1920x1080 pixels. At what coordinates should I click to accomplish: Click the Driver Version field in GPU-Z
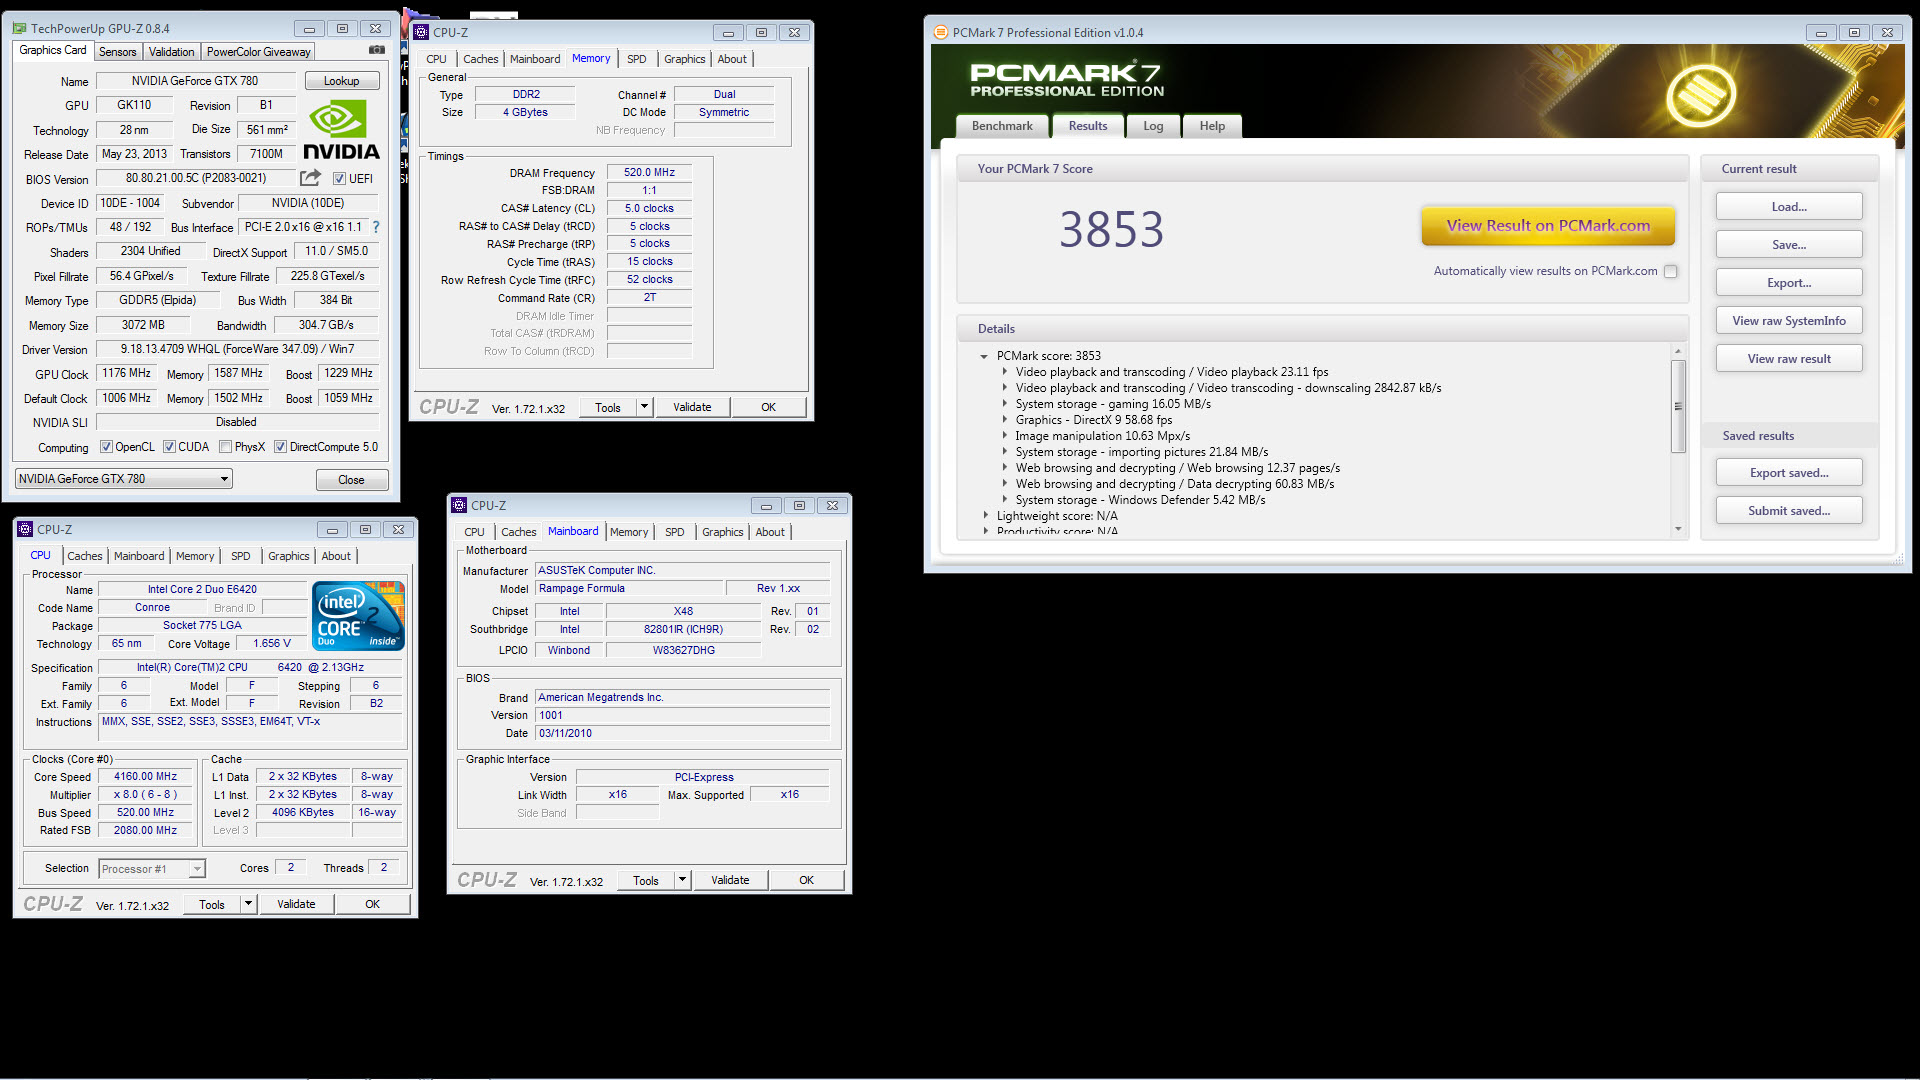click(237, 349)
